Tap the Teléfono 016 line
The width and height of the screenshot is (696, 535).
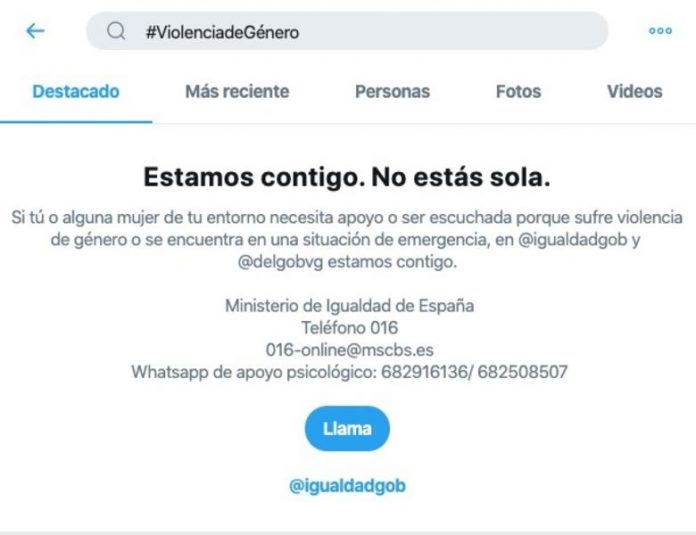(349, 328)
